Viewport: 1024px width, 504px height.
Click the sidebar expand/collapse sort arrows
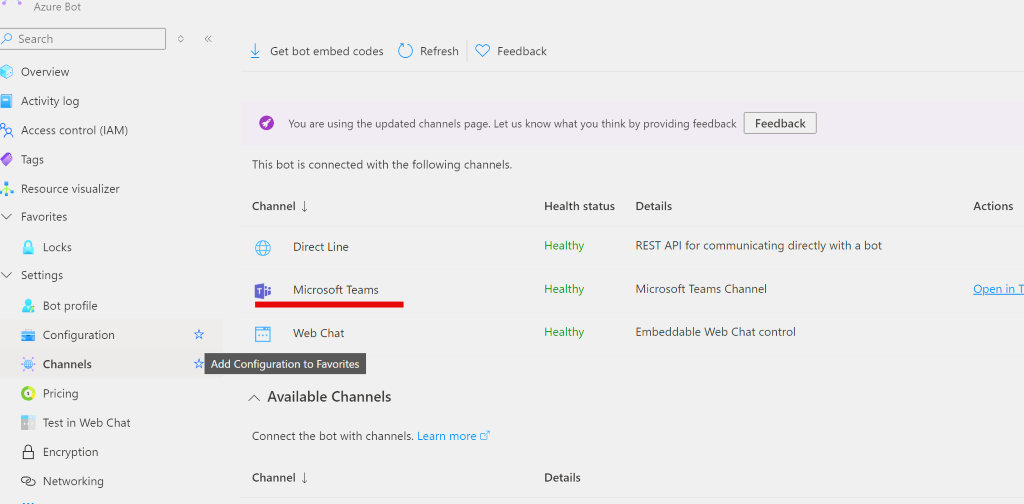click(x=181, y=39)
